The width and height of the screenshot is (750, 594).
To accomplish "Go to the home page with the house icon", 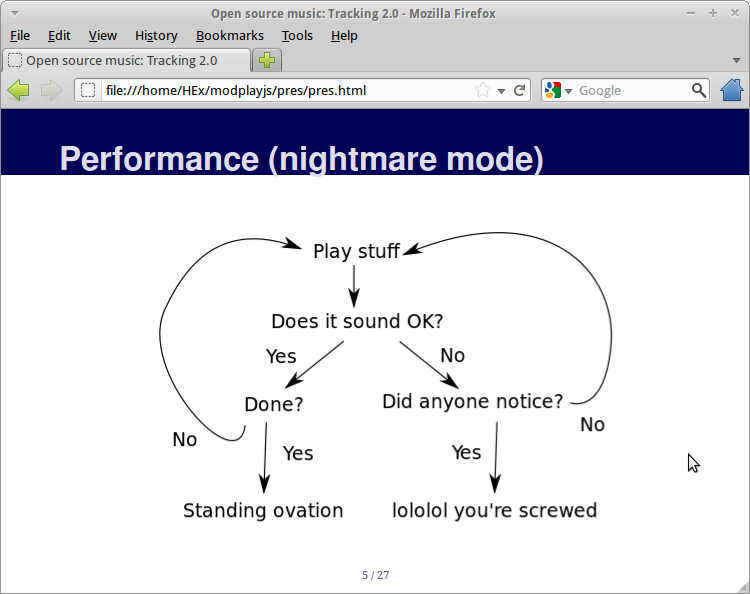I will 732,89.
